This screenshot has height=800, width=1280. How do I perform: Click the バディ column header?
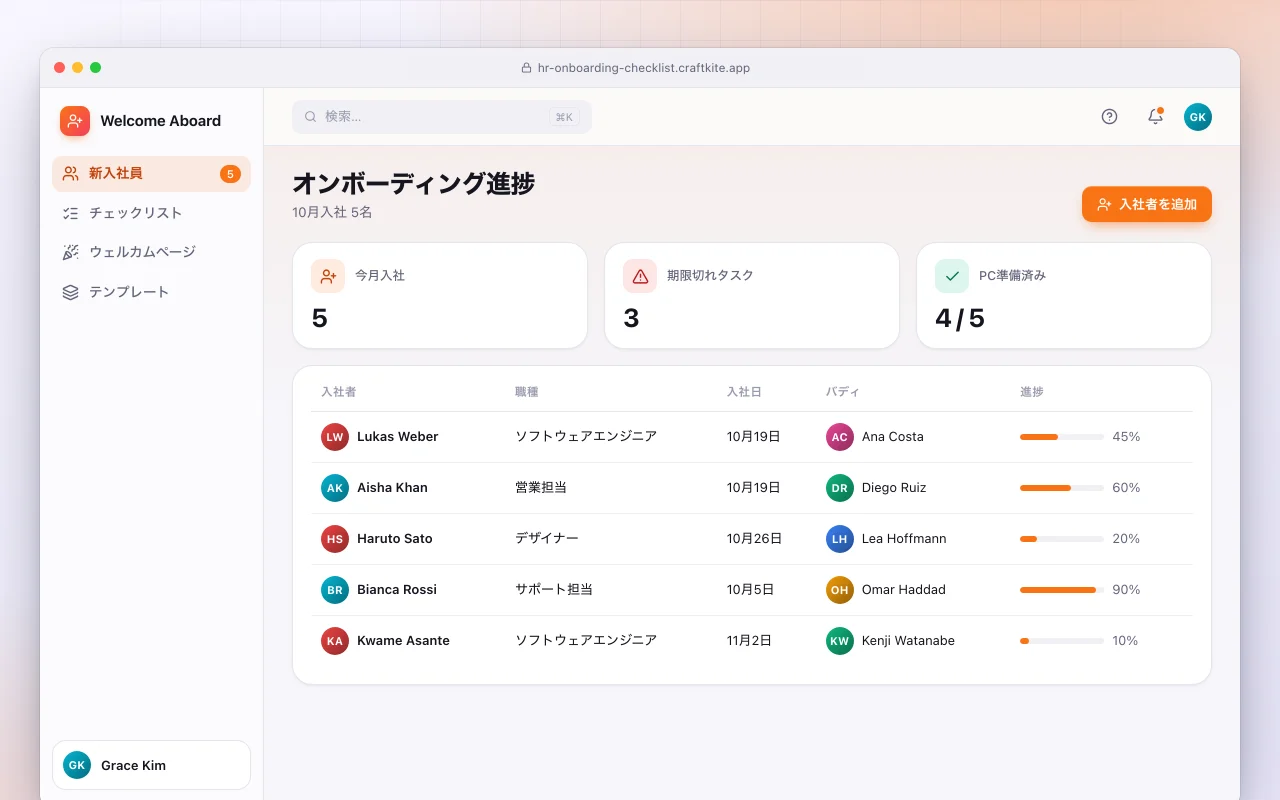coord(843,392)
